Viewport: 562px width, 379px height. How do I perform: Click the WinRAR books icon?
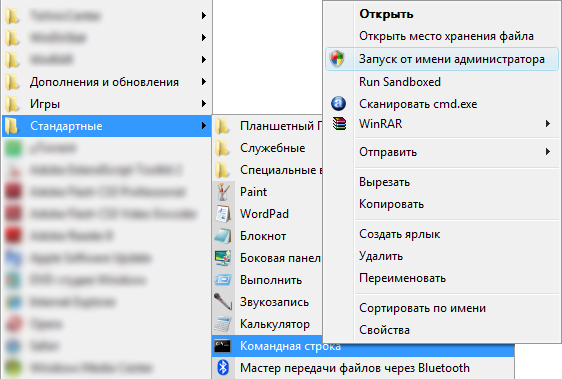pos(339,124)
